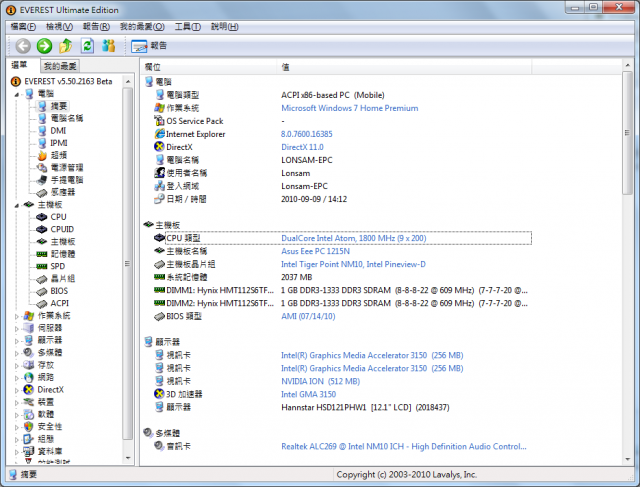Open Microsoft Windows 7 Home Premium link

(349, 108)
